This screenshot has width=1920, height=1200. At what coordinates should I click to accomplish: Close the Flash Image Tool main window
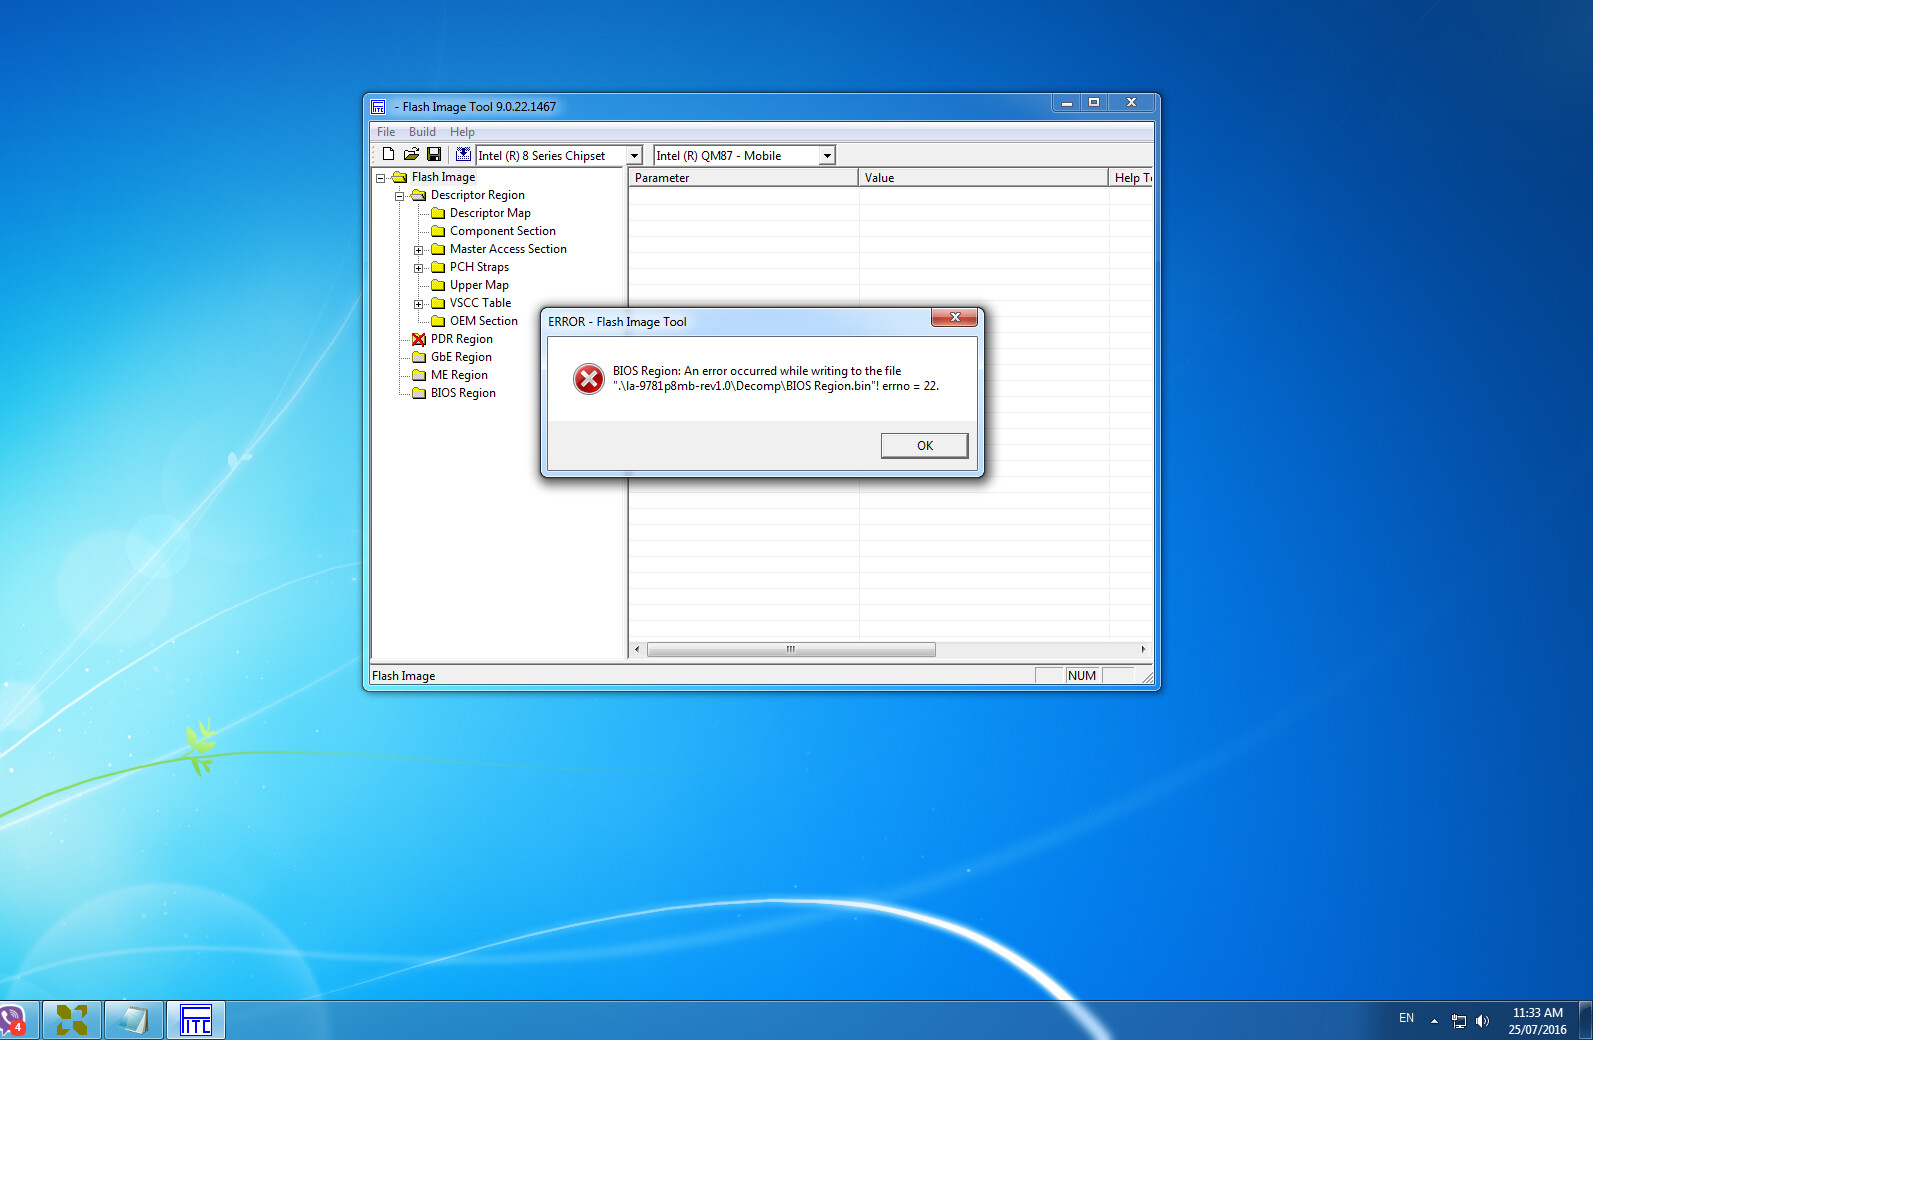point(1132,103)
